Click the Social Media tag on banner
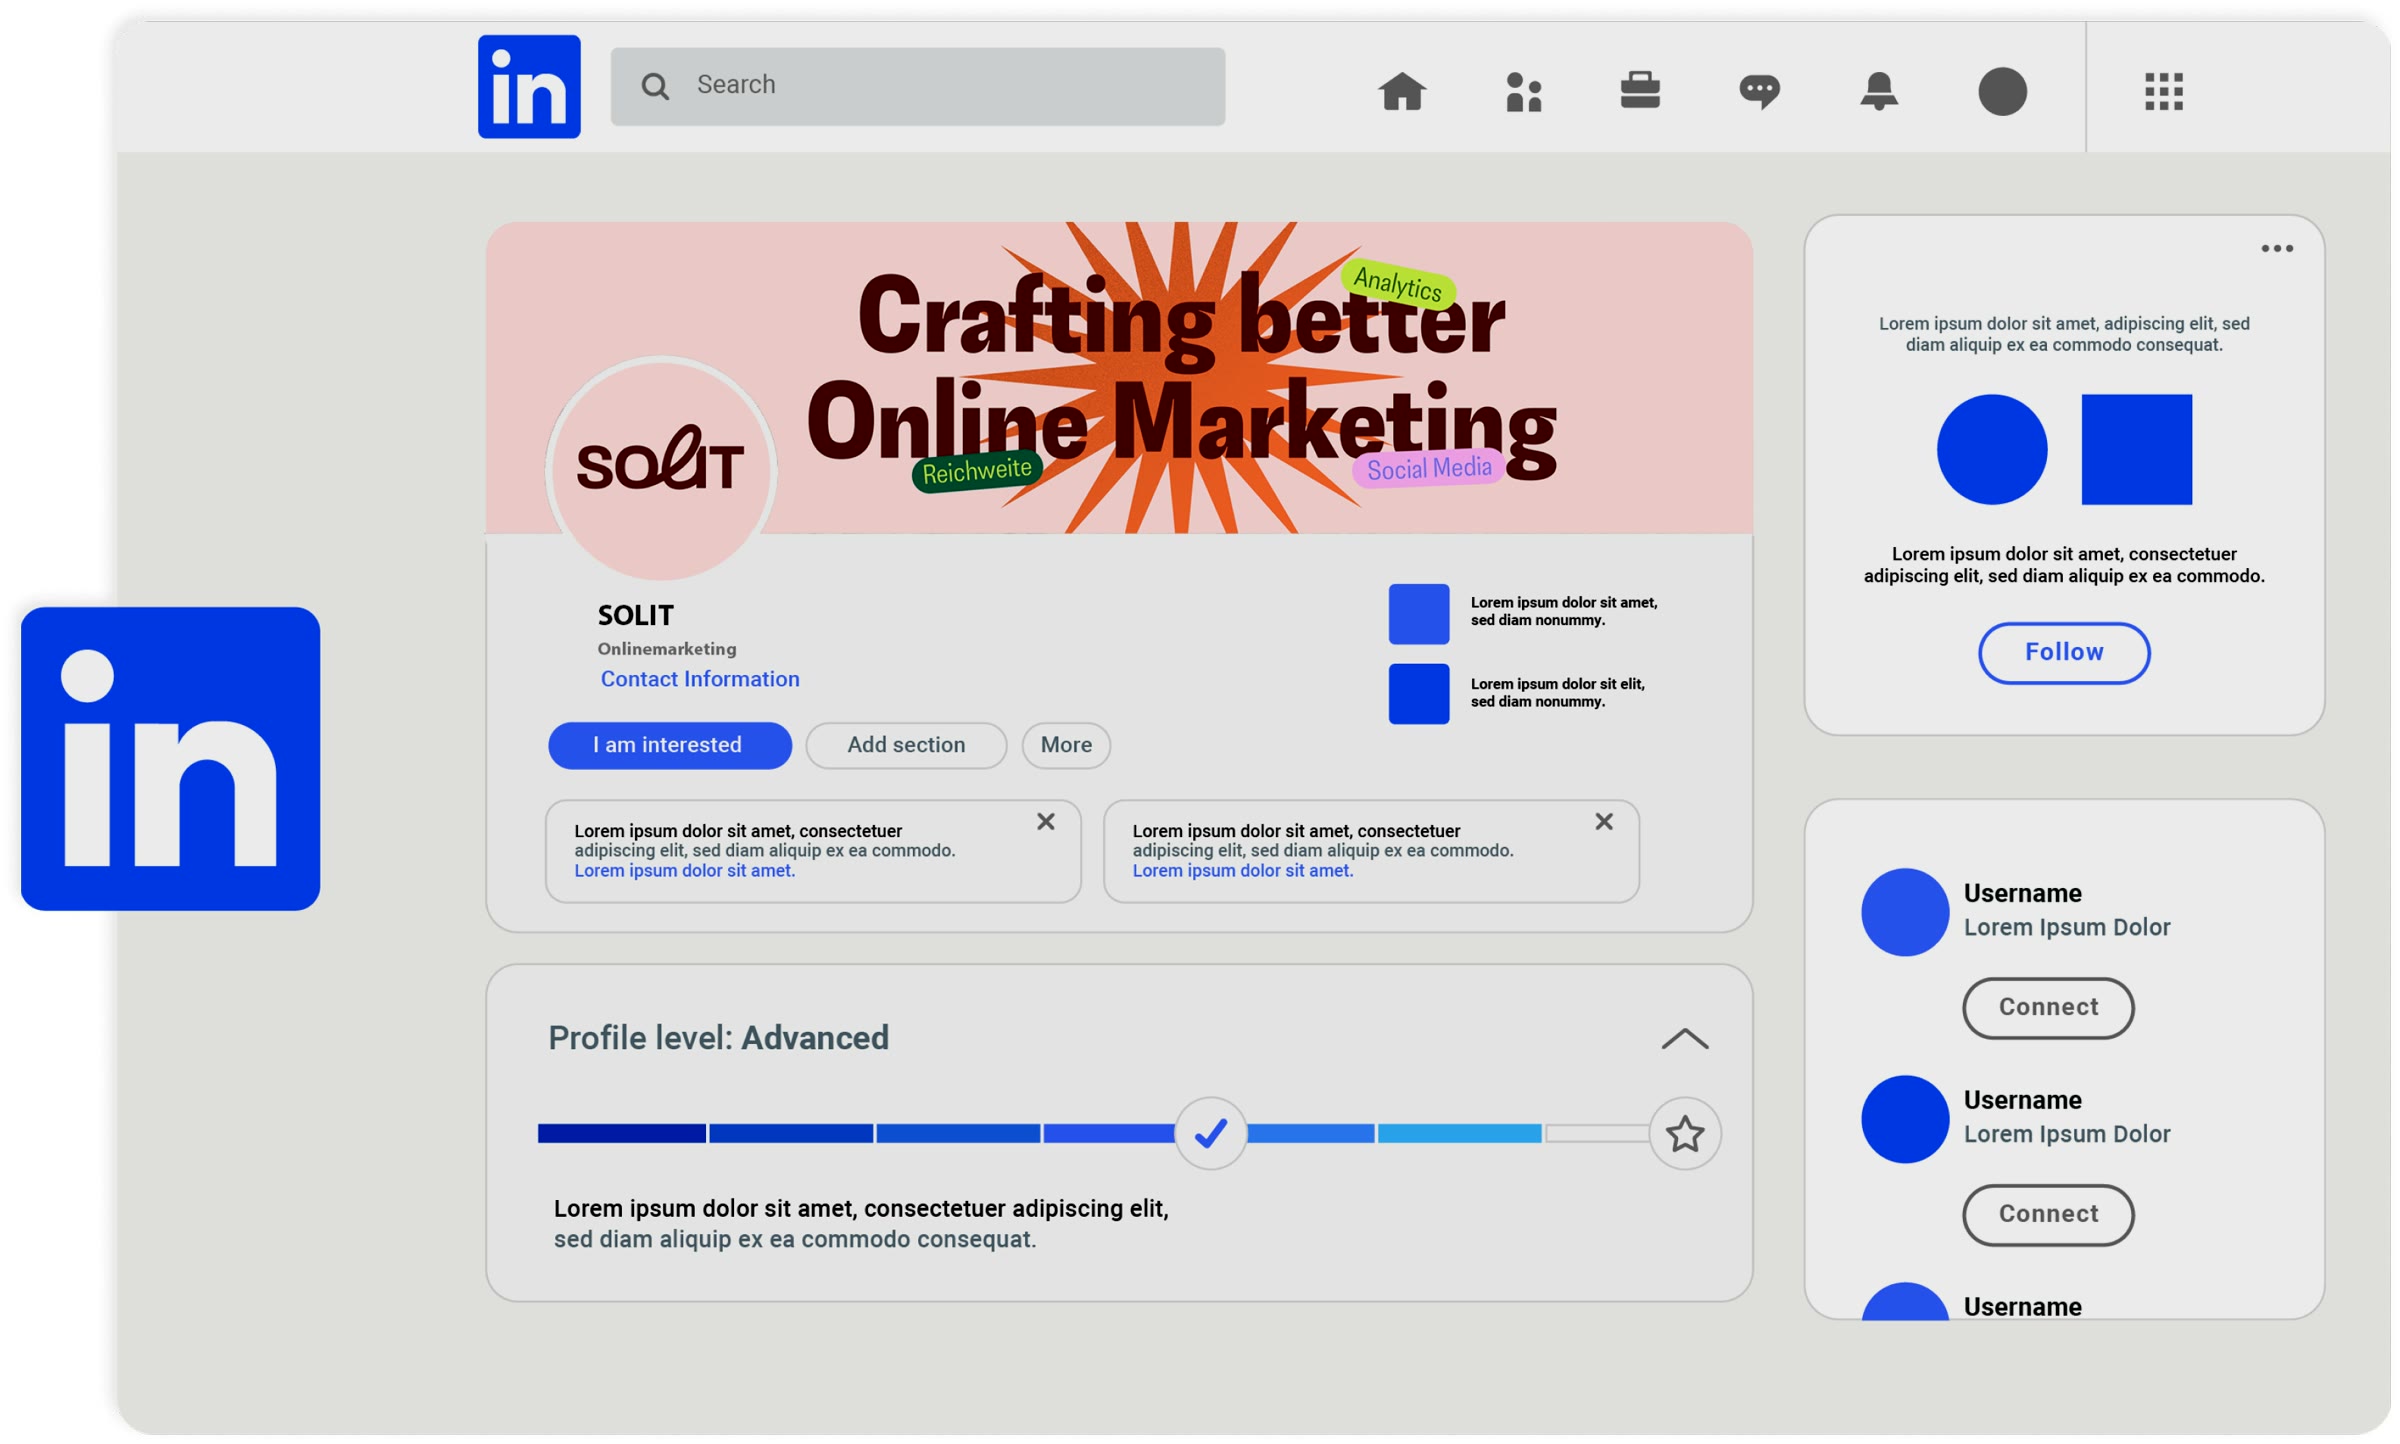 pos(1429,469)
